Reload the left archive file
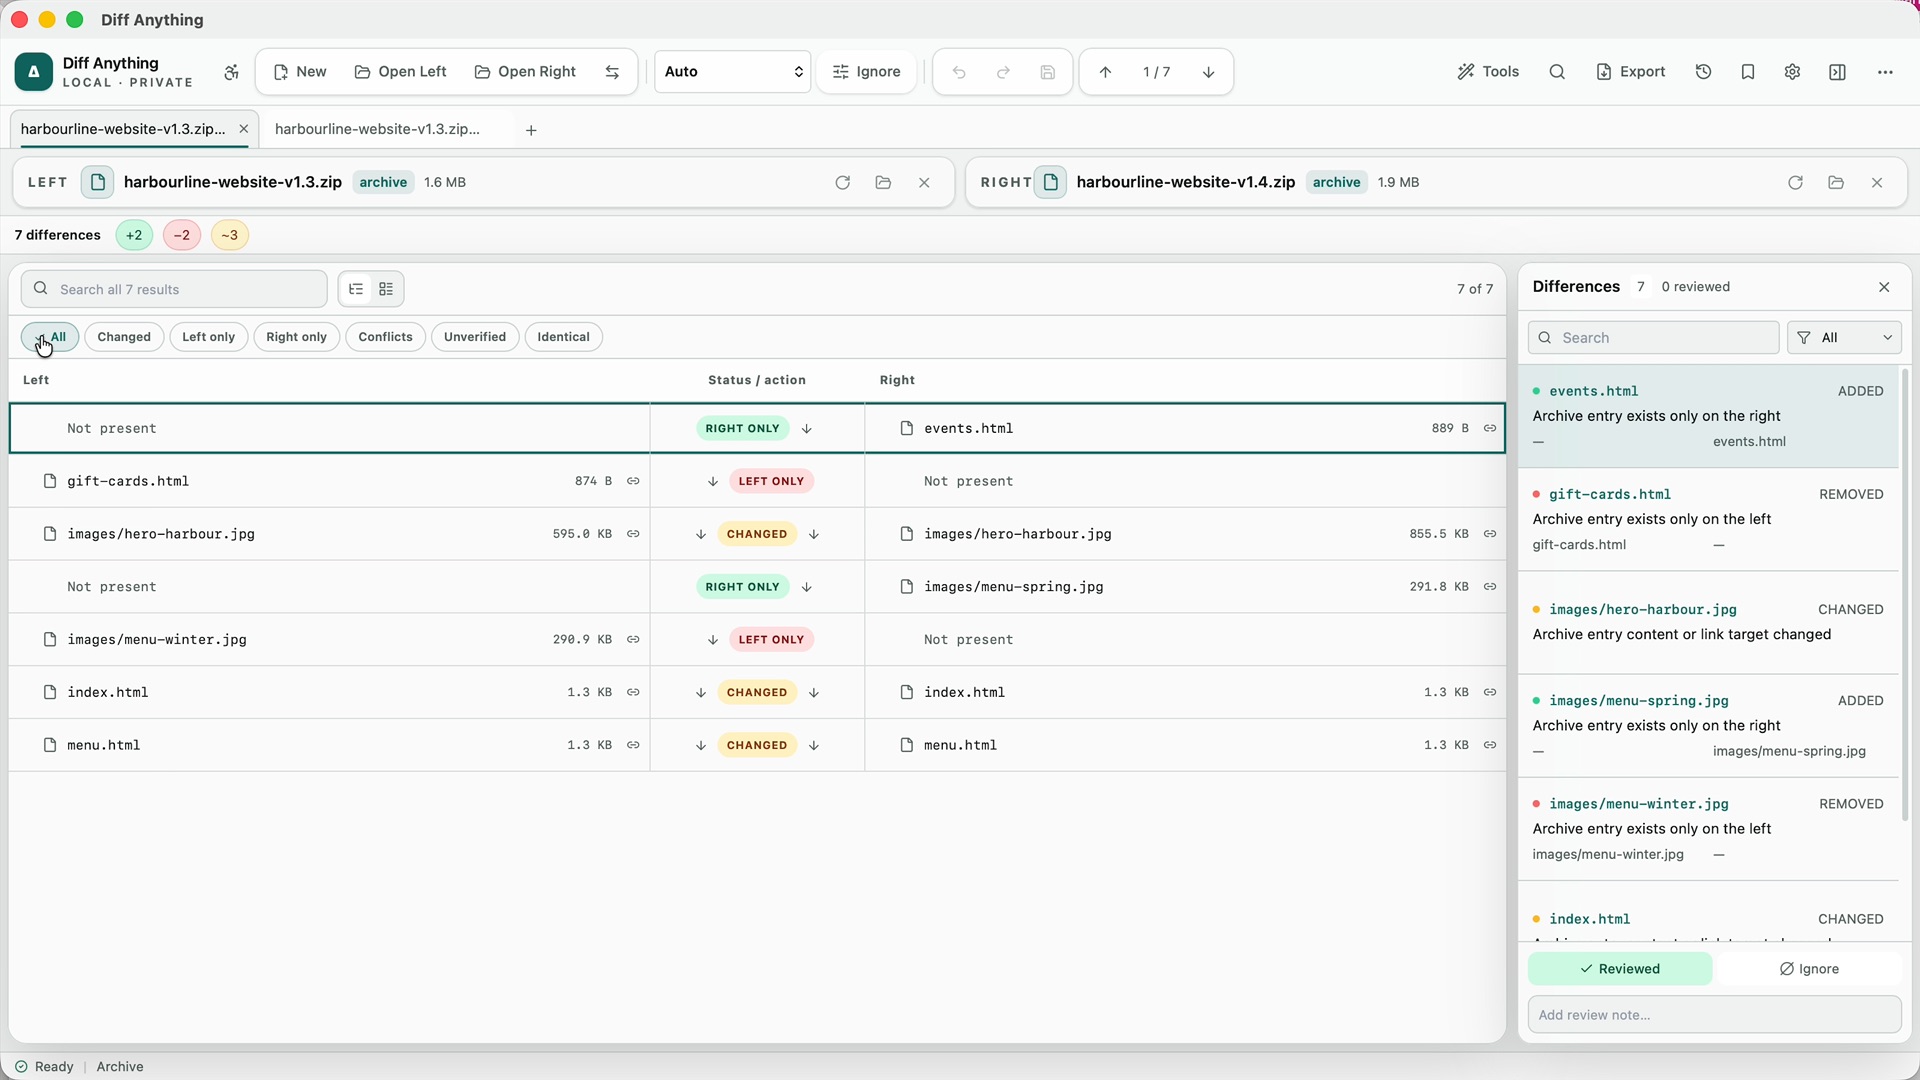1920x1080 pixels. (842, 183)
